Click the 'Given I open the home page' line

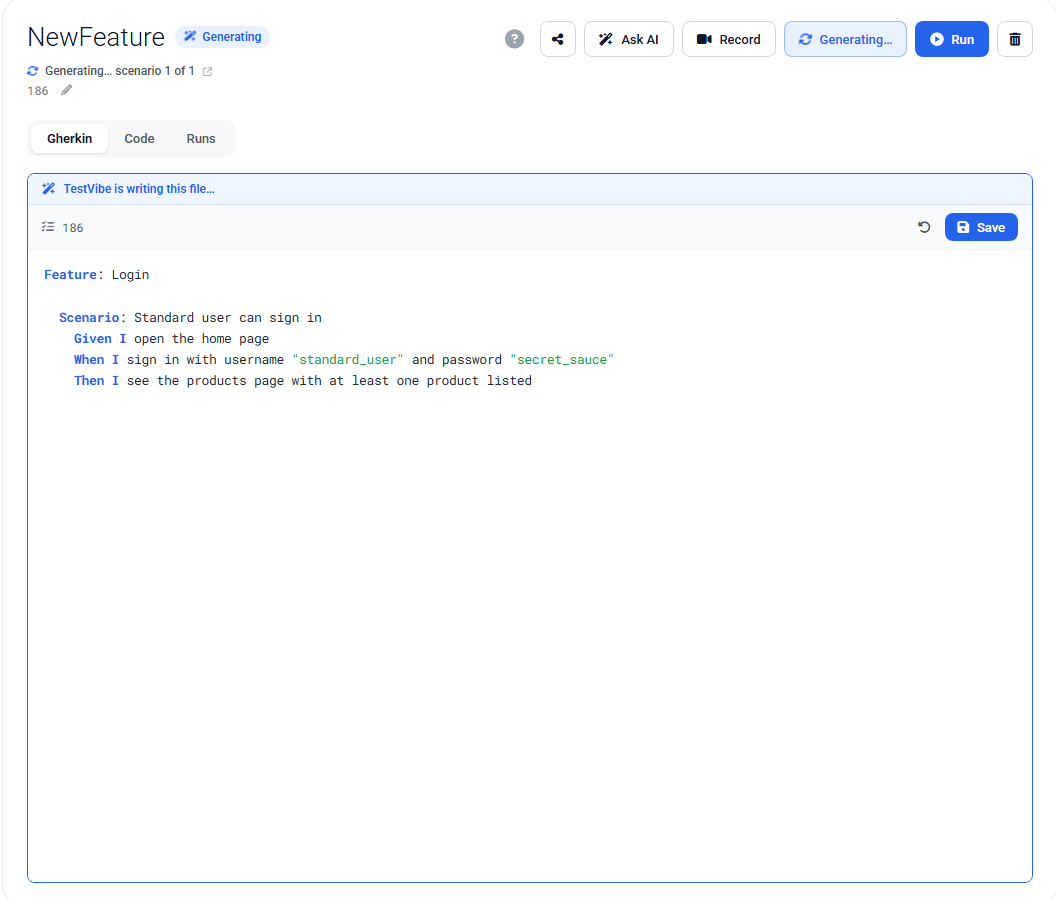pyautogui.click(x=172, y=338)
